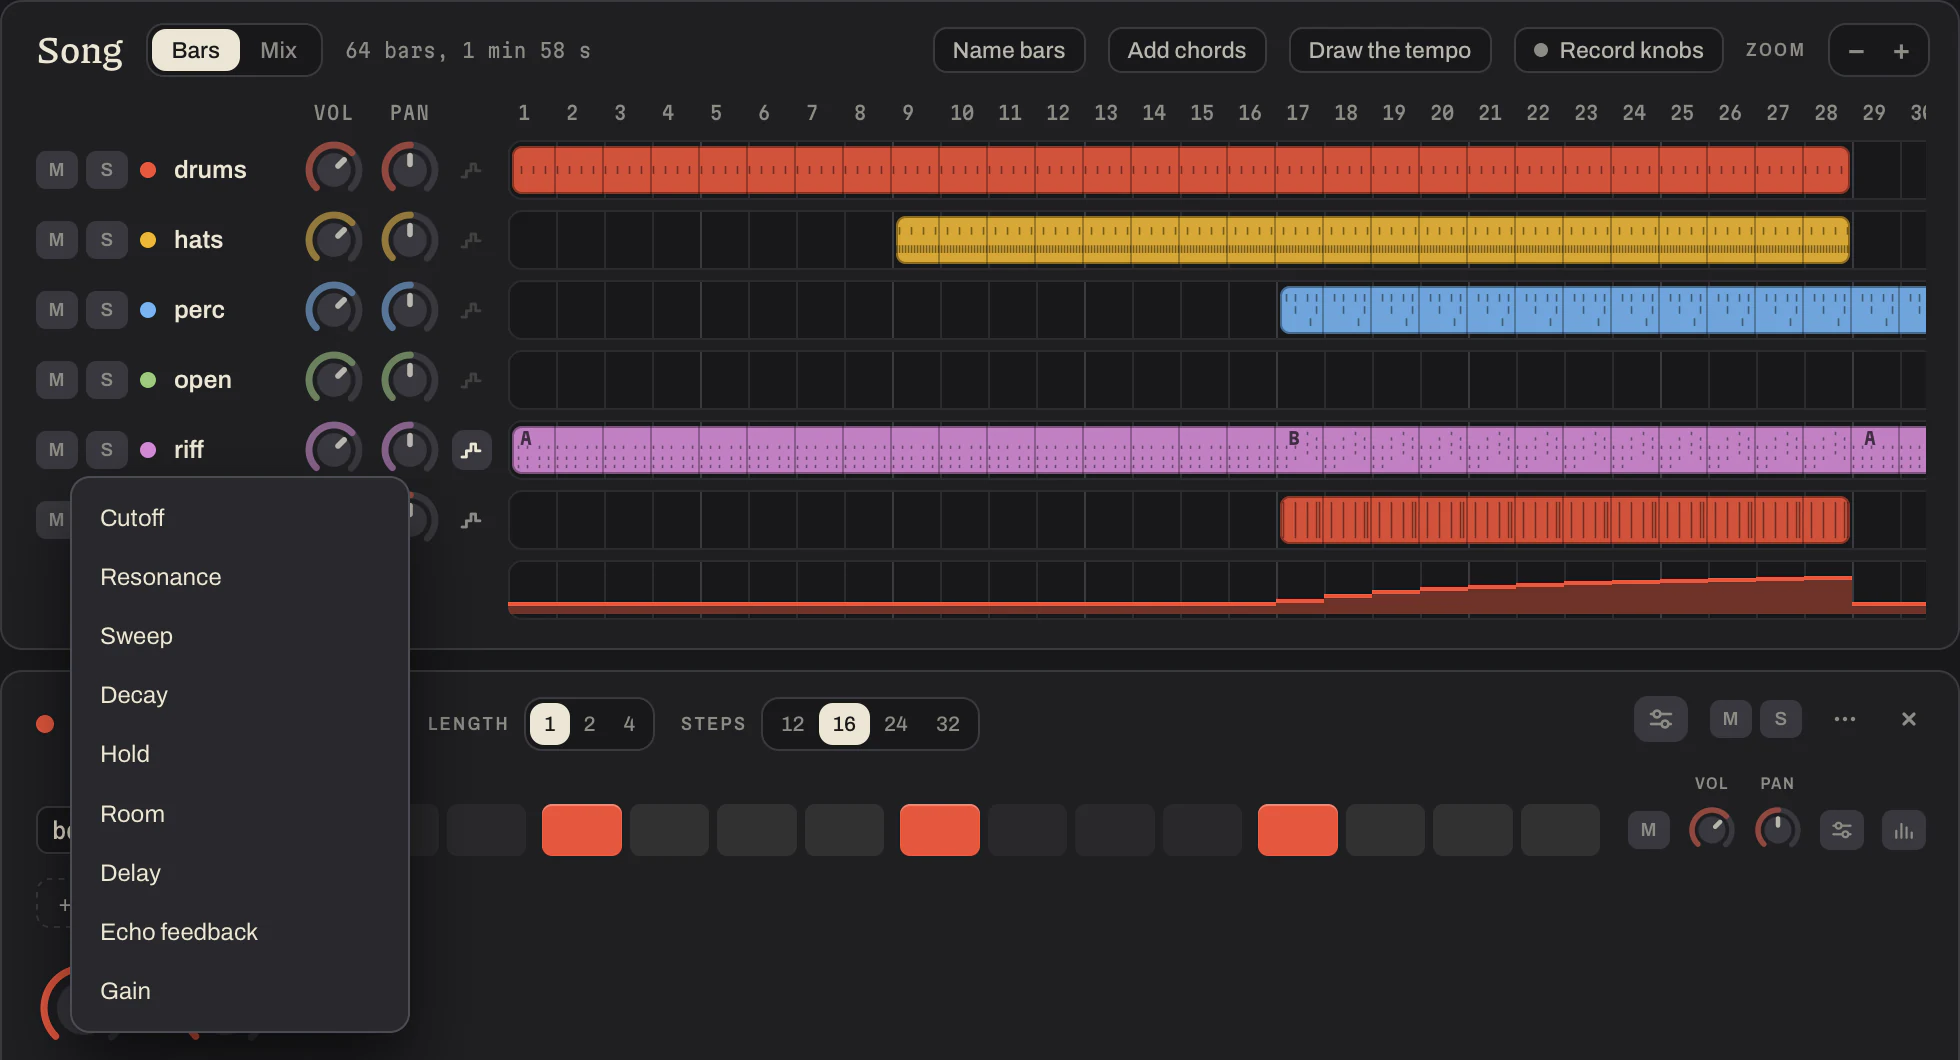Solo the riff track
Screen dimensions: 1960x1060
tap(107, 450)
